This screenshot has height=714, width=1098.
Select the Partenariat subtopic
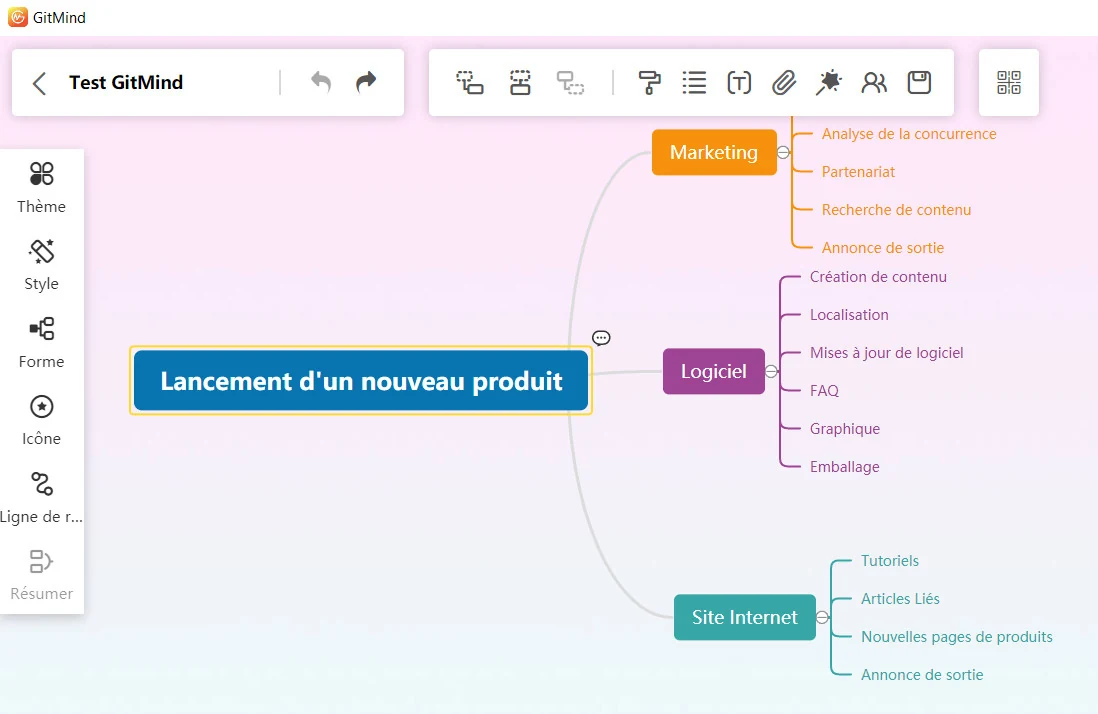859,172
